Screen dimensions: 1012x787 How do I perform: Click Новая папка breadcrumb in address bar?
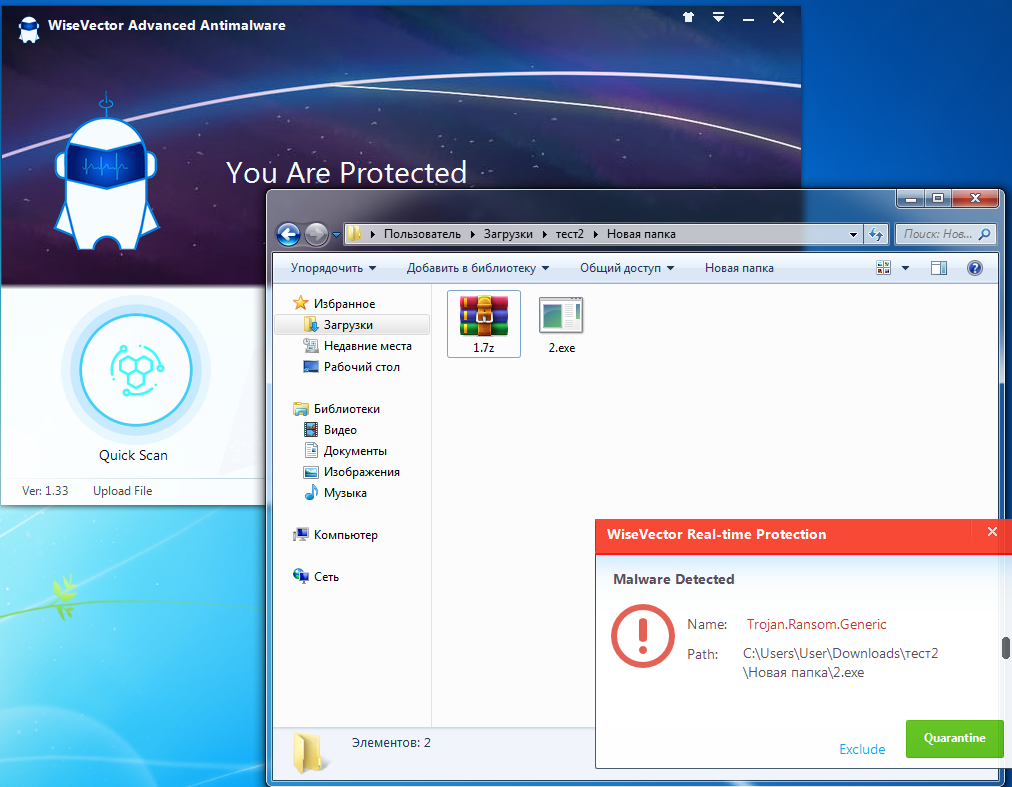click(641, 234)
